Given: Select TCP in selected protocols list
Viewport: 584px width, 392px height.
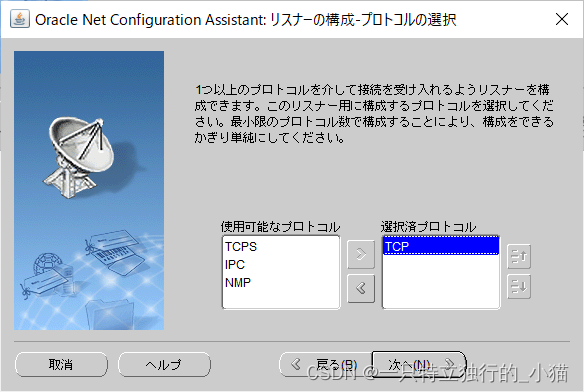Looking at the screenshot, I should click(x=441, y=246).
